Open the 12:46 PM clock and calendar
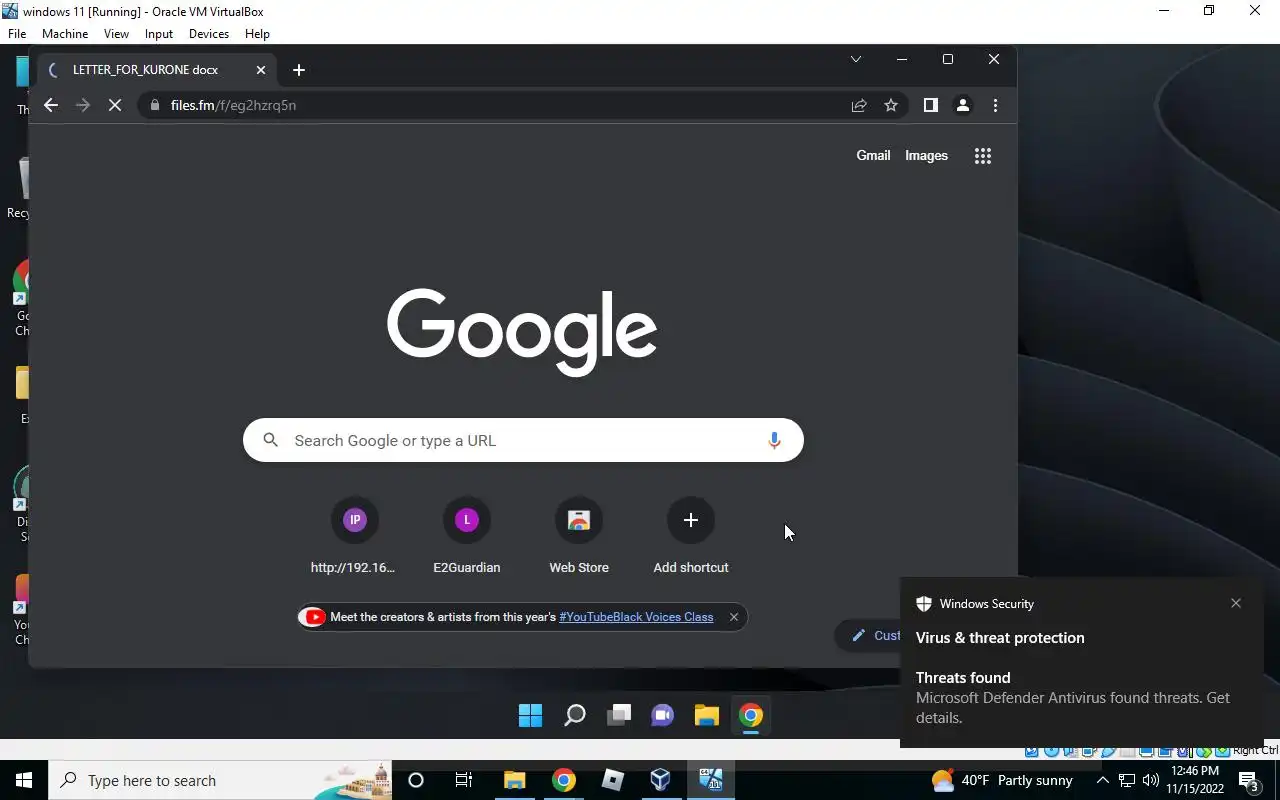Screen dimensions: 1280x800 [x=1194, y=780]
